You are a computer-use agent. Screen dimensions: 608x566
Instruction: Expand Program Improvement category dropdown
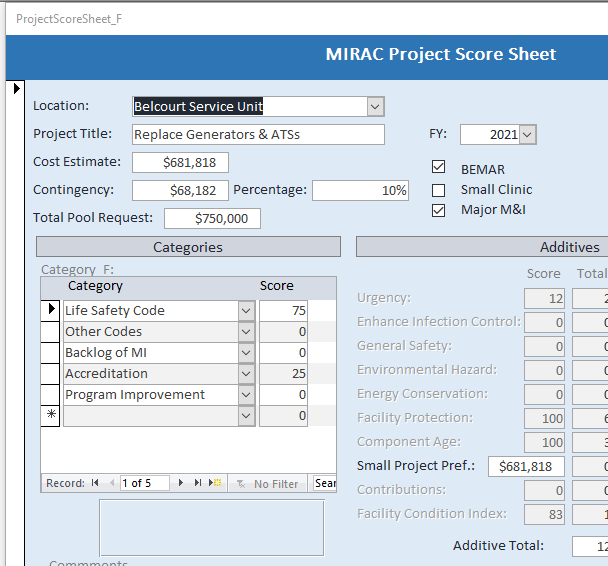246,394
